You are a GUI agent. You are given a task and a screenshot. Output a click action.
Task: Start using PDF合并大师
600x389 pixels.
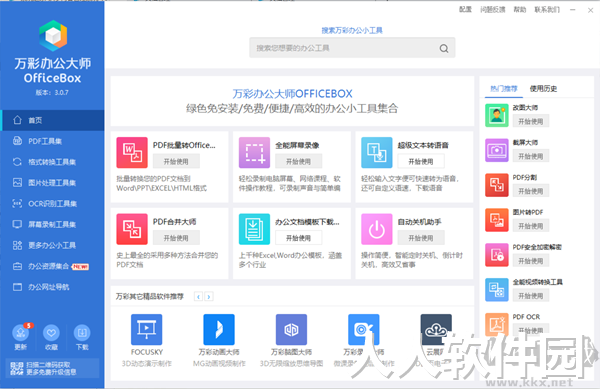[176, 238]
